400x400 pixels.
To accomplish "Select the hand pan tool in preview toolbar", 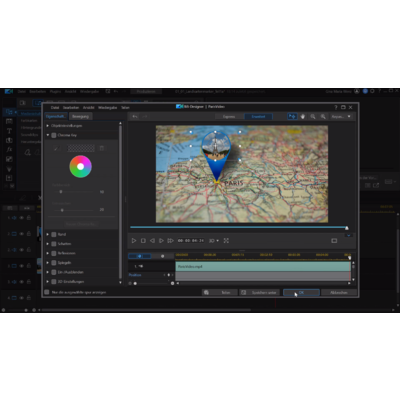I will click(303, 116).
